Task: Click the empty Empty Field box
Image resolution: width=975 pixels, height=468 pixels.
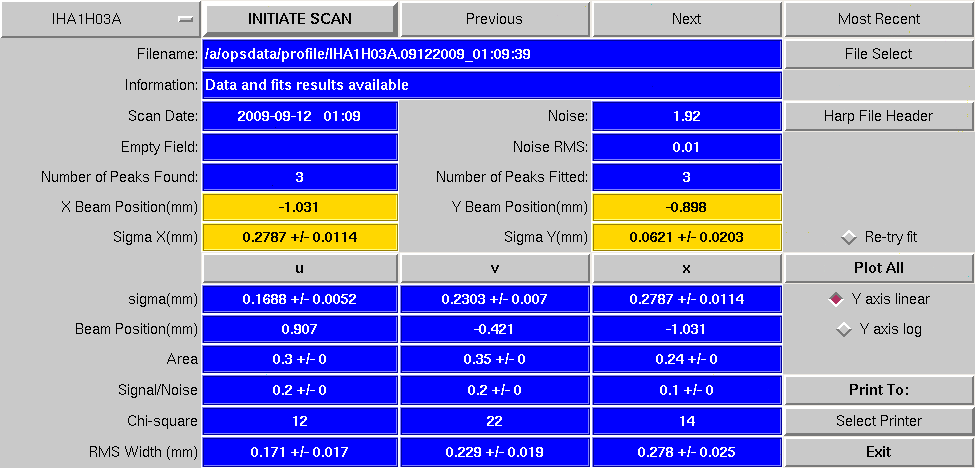Action: tap(300, 147)
